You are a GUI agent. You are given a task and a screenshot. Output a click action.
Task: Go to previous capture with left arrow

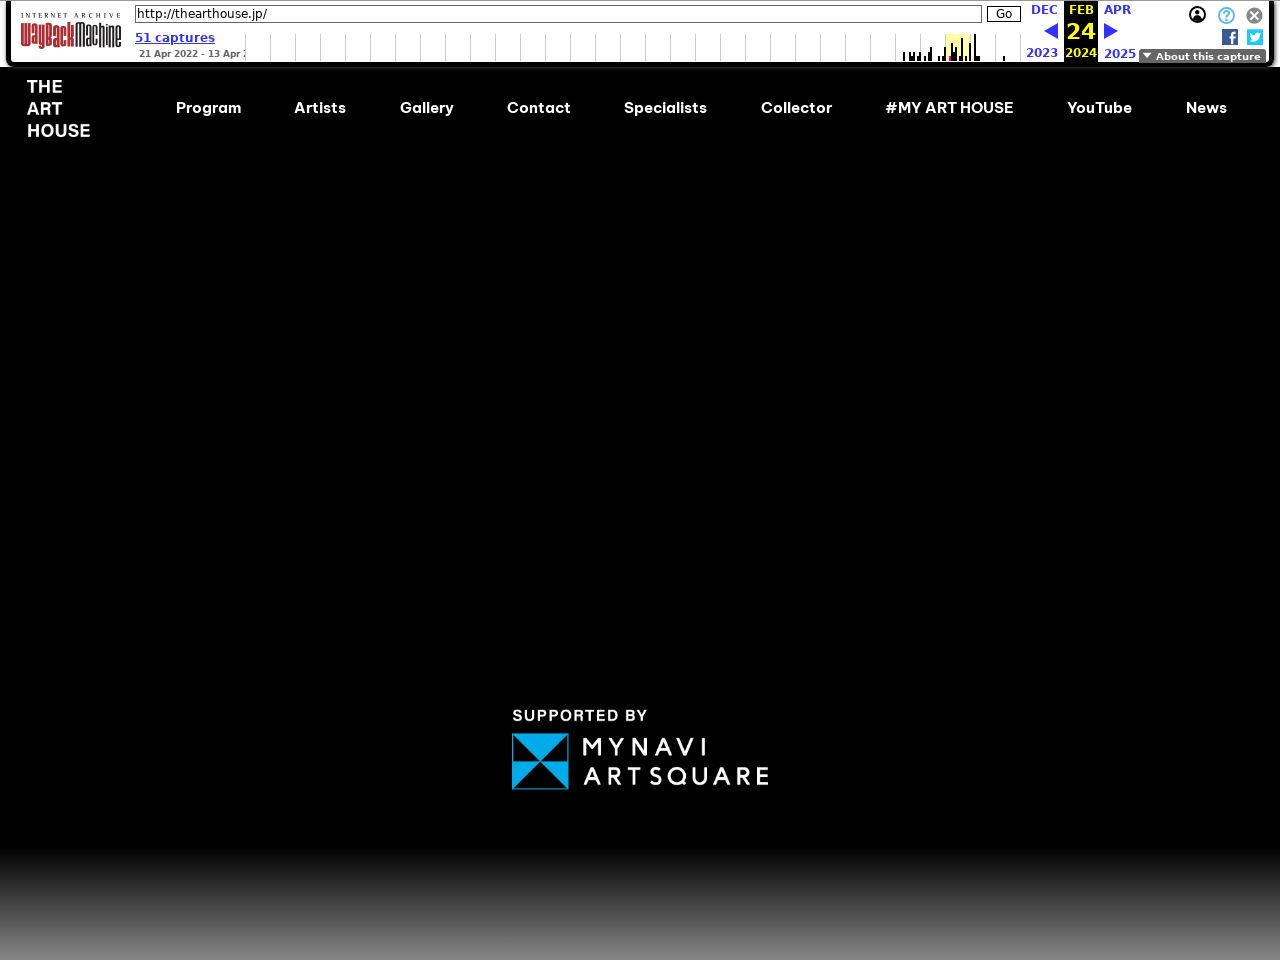(1050, 31)
